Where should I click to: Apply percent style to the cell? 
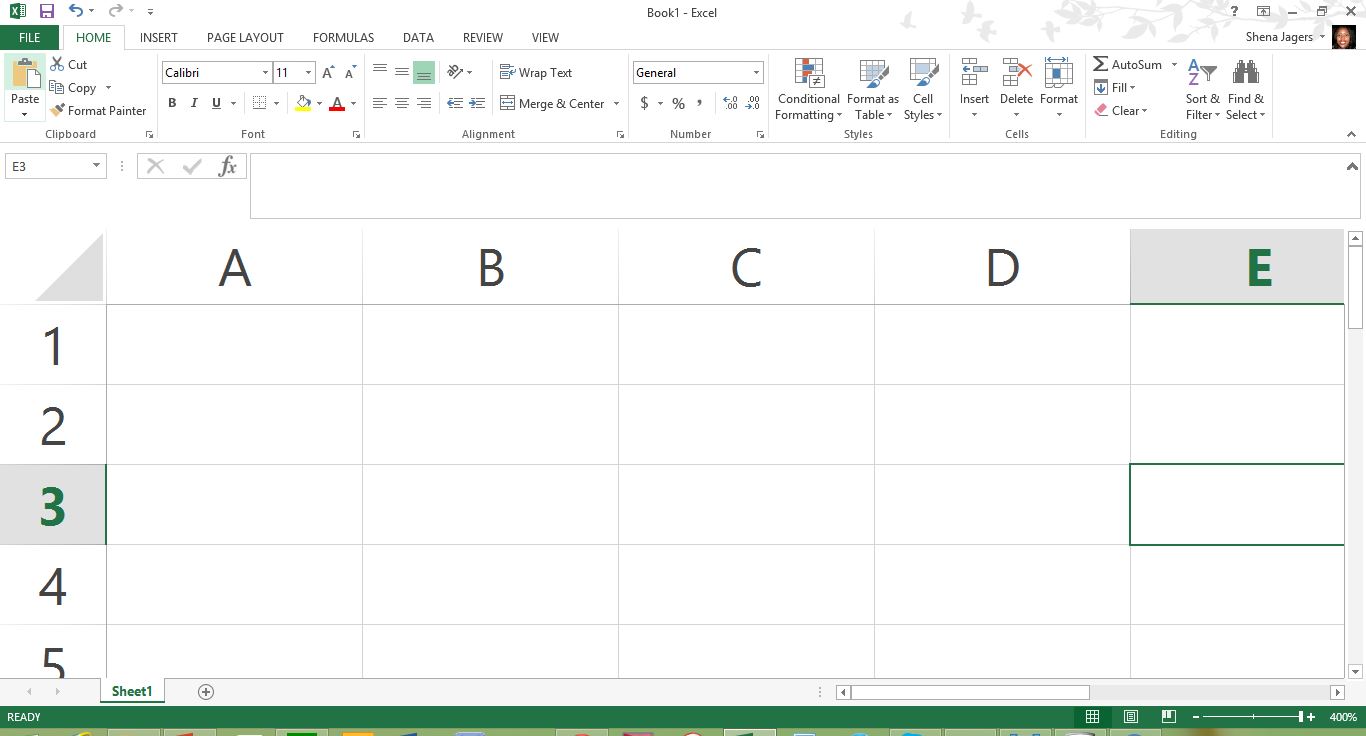pyautogui.click(x=678, y=103)
